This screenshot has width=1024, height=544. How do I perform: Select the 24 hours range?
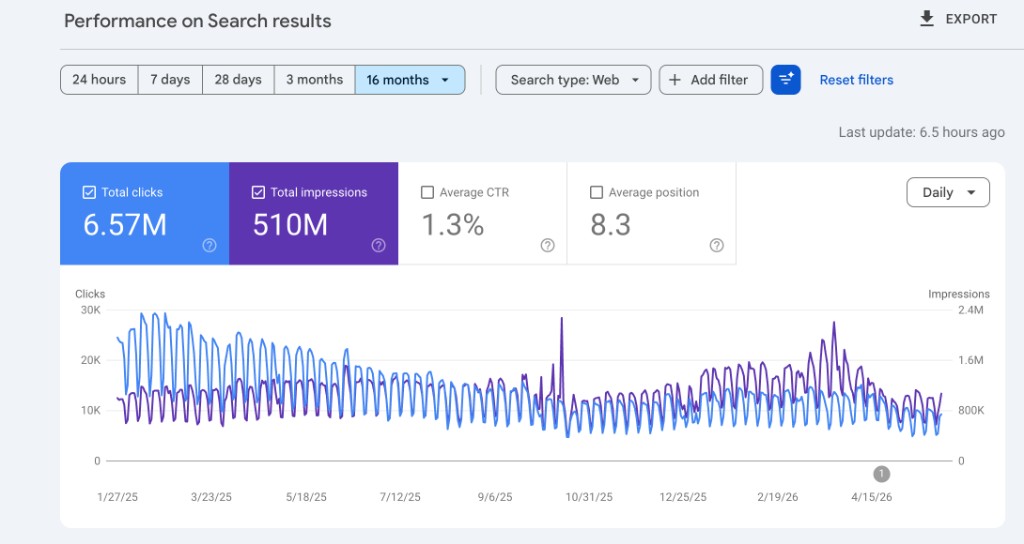[x=99, y=80]
